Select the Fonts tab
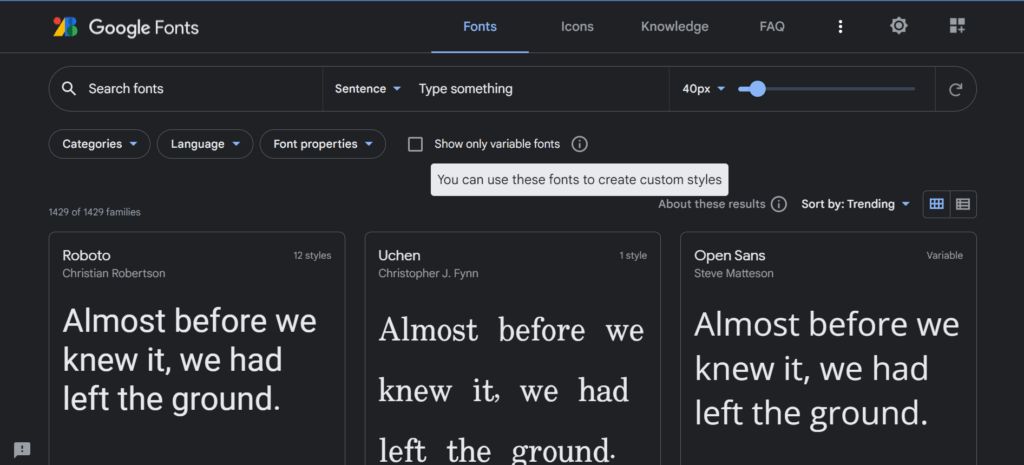The image size is (1024, 465). (x=480, y=27)
